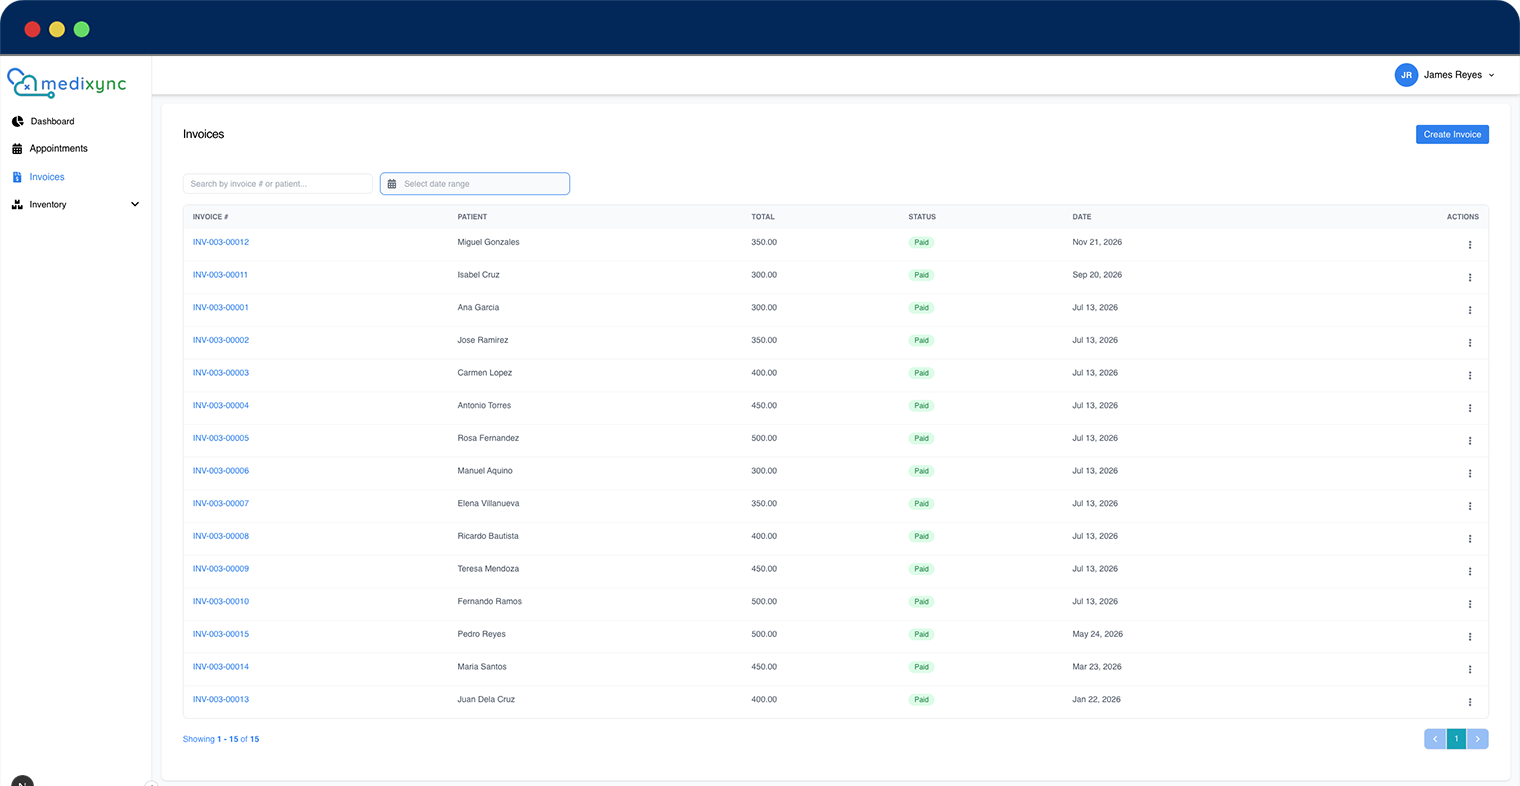This screenshot has height=786, width=1520.
Task: Open actions menu for Carmen Lopez's invoice
Action: tap(1469, 375)
